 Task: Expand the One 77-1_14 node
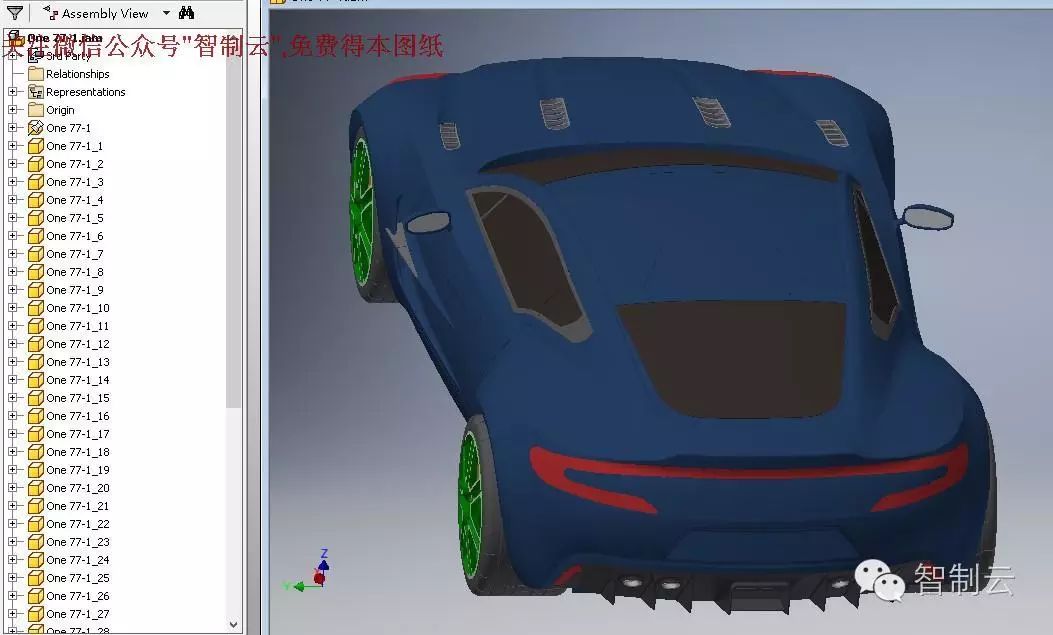[x=12, y=380]
